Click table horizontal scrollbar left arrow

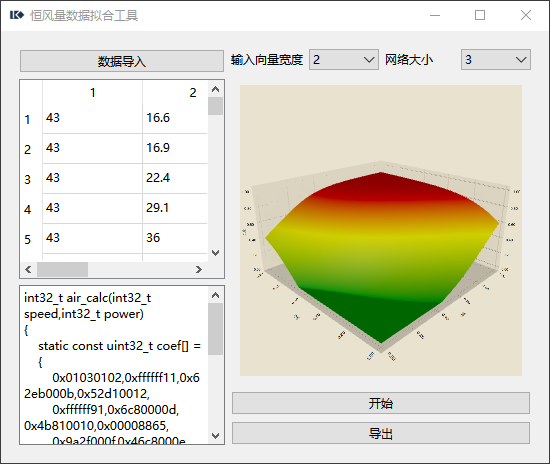pyautogui.click(x=28, y=269)
